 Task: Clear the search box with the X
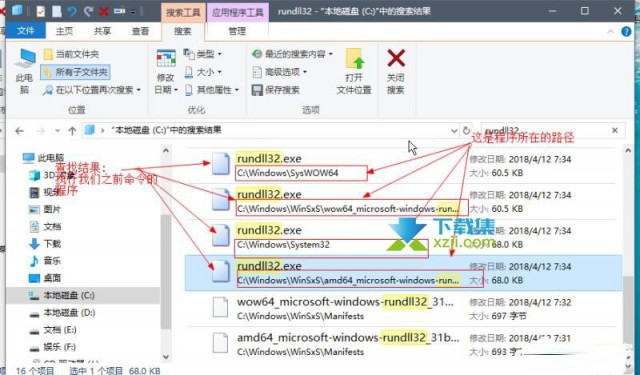(615, 130)
